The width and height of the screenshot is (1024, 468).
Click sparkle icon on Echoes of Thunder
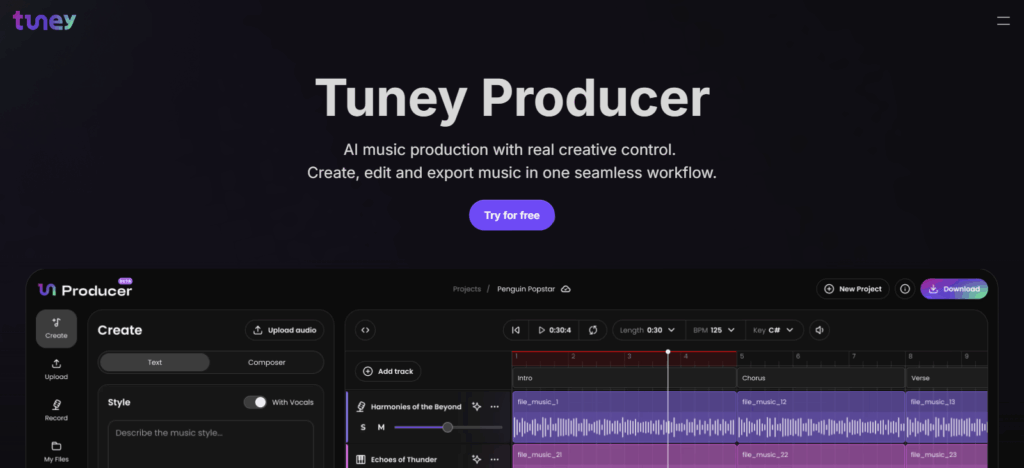point(477,460)
